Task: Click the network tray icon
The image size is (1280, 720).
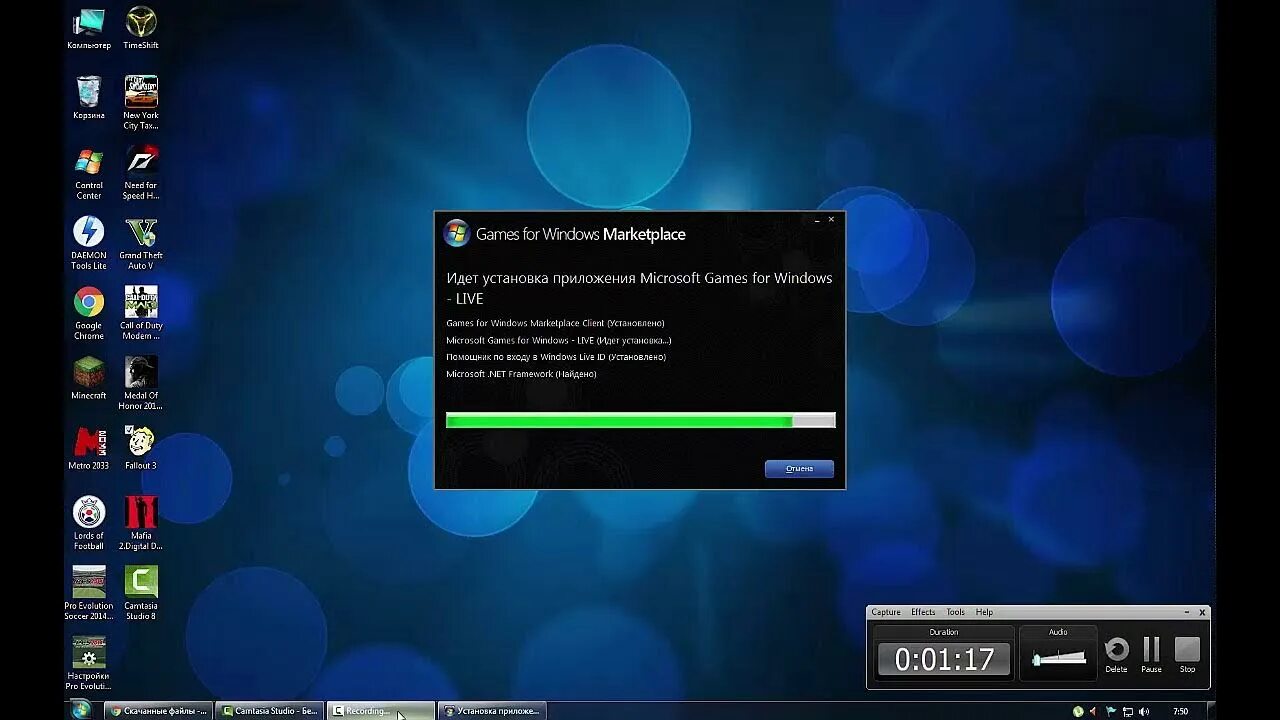Action: (x=1127, y=711)
